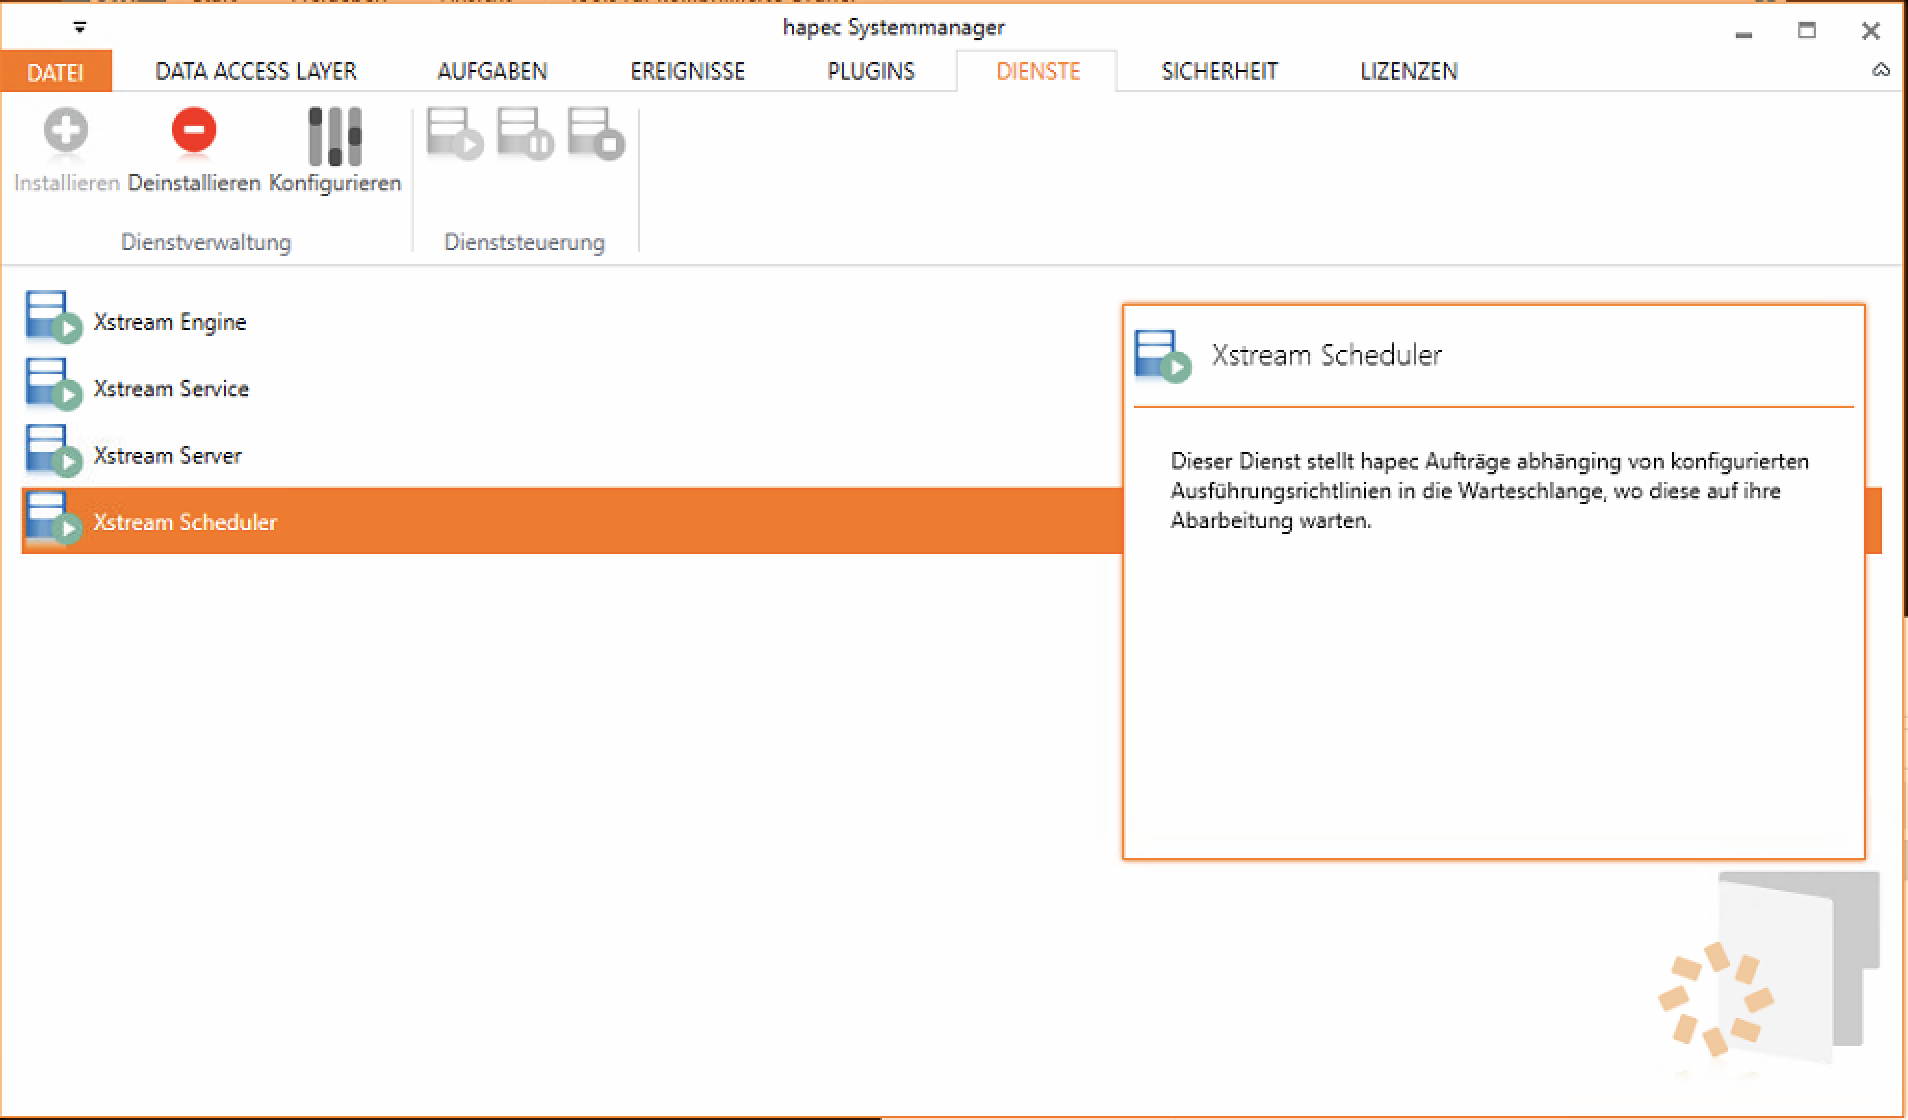The image size is (1908, 1120).
Task: Click the Installieren plus icon
Action: click(x=66, y=133)
